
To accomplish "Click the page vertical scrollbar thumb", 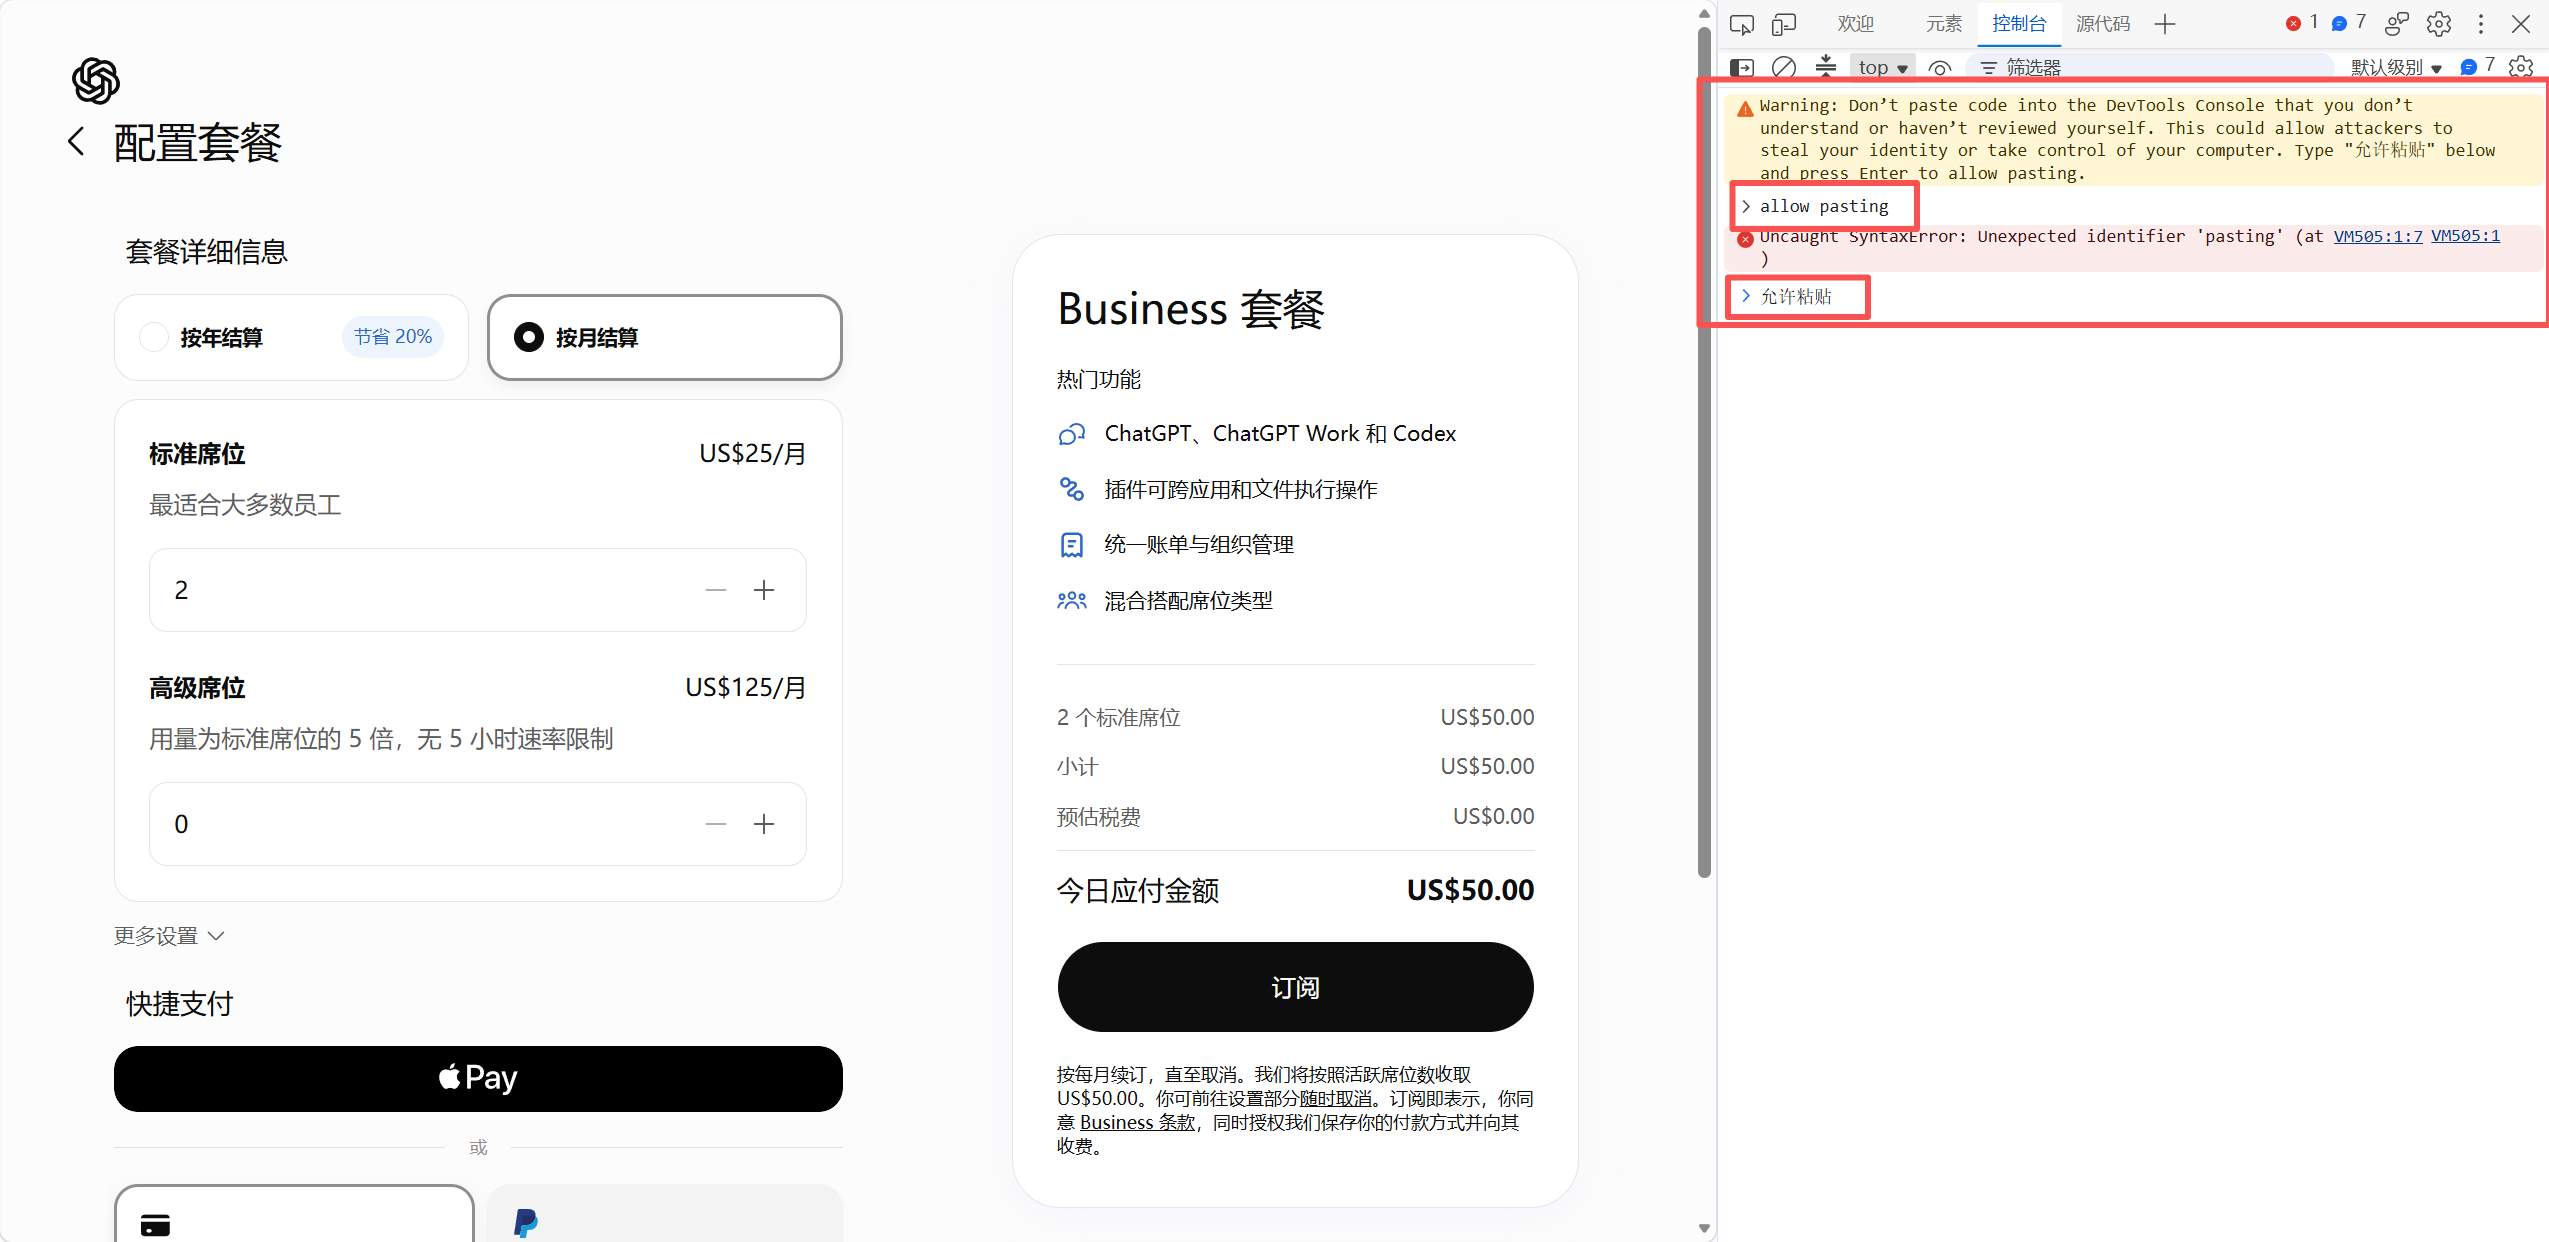I will tap(1704, 452).
